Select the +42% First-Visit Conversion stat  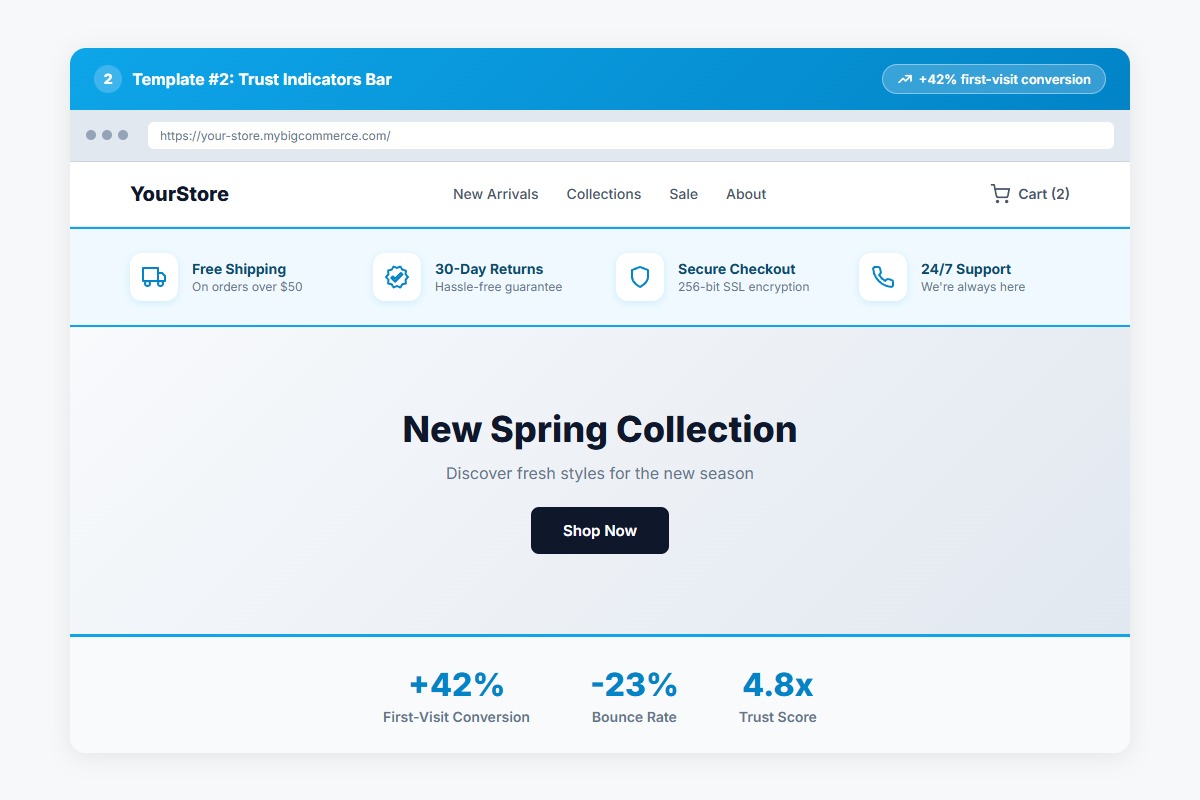[x=456, y=697]
